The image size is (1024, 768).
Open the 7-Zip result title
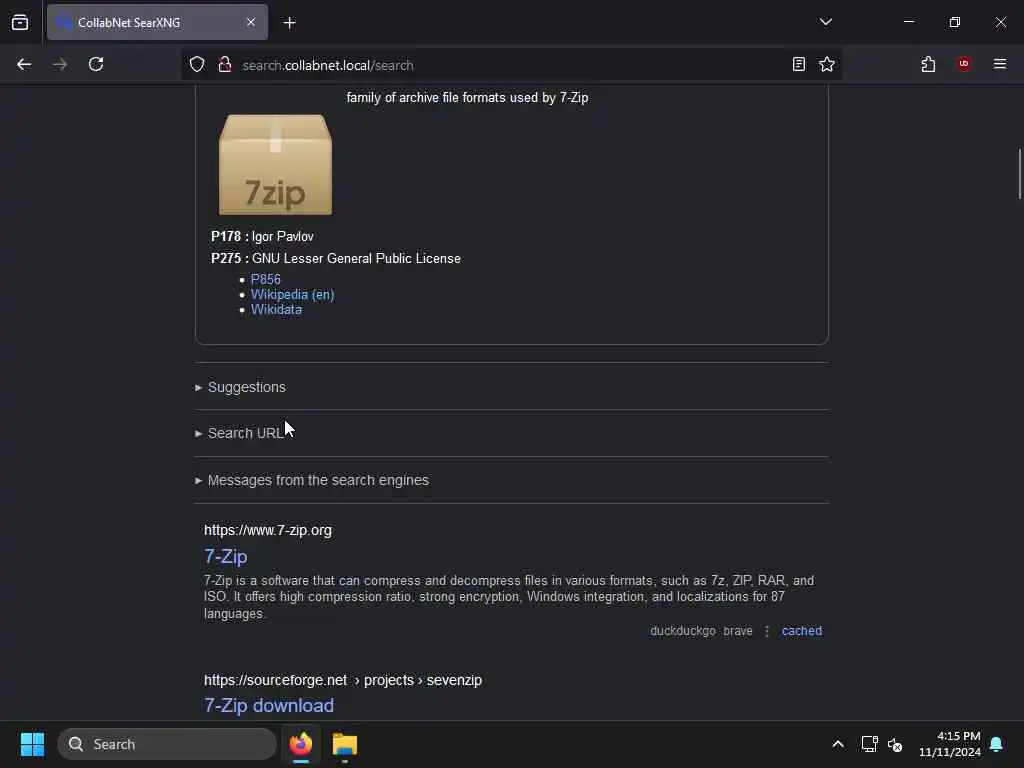[225, 556]
